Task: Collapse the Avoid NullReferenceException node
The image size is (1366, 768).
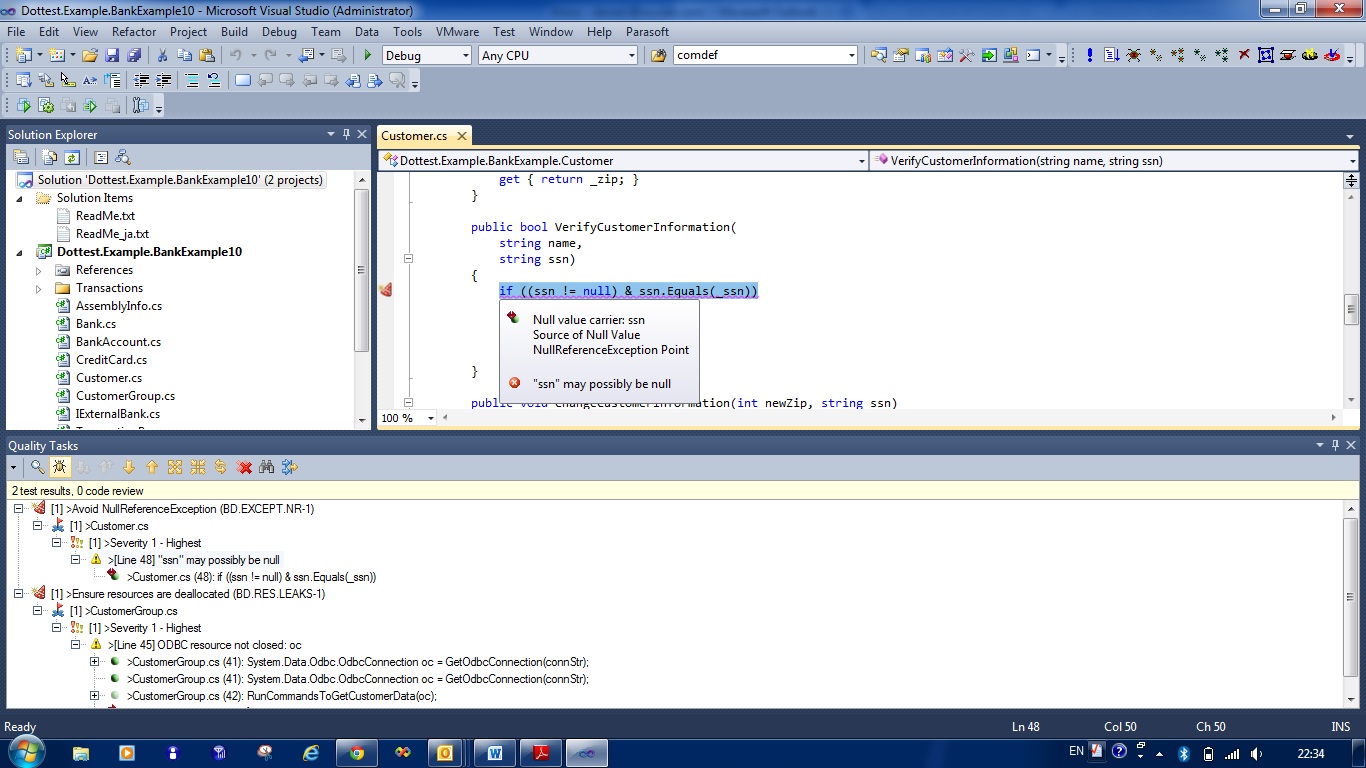Action: [18, 509]
